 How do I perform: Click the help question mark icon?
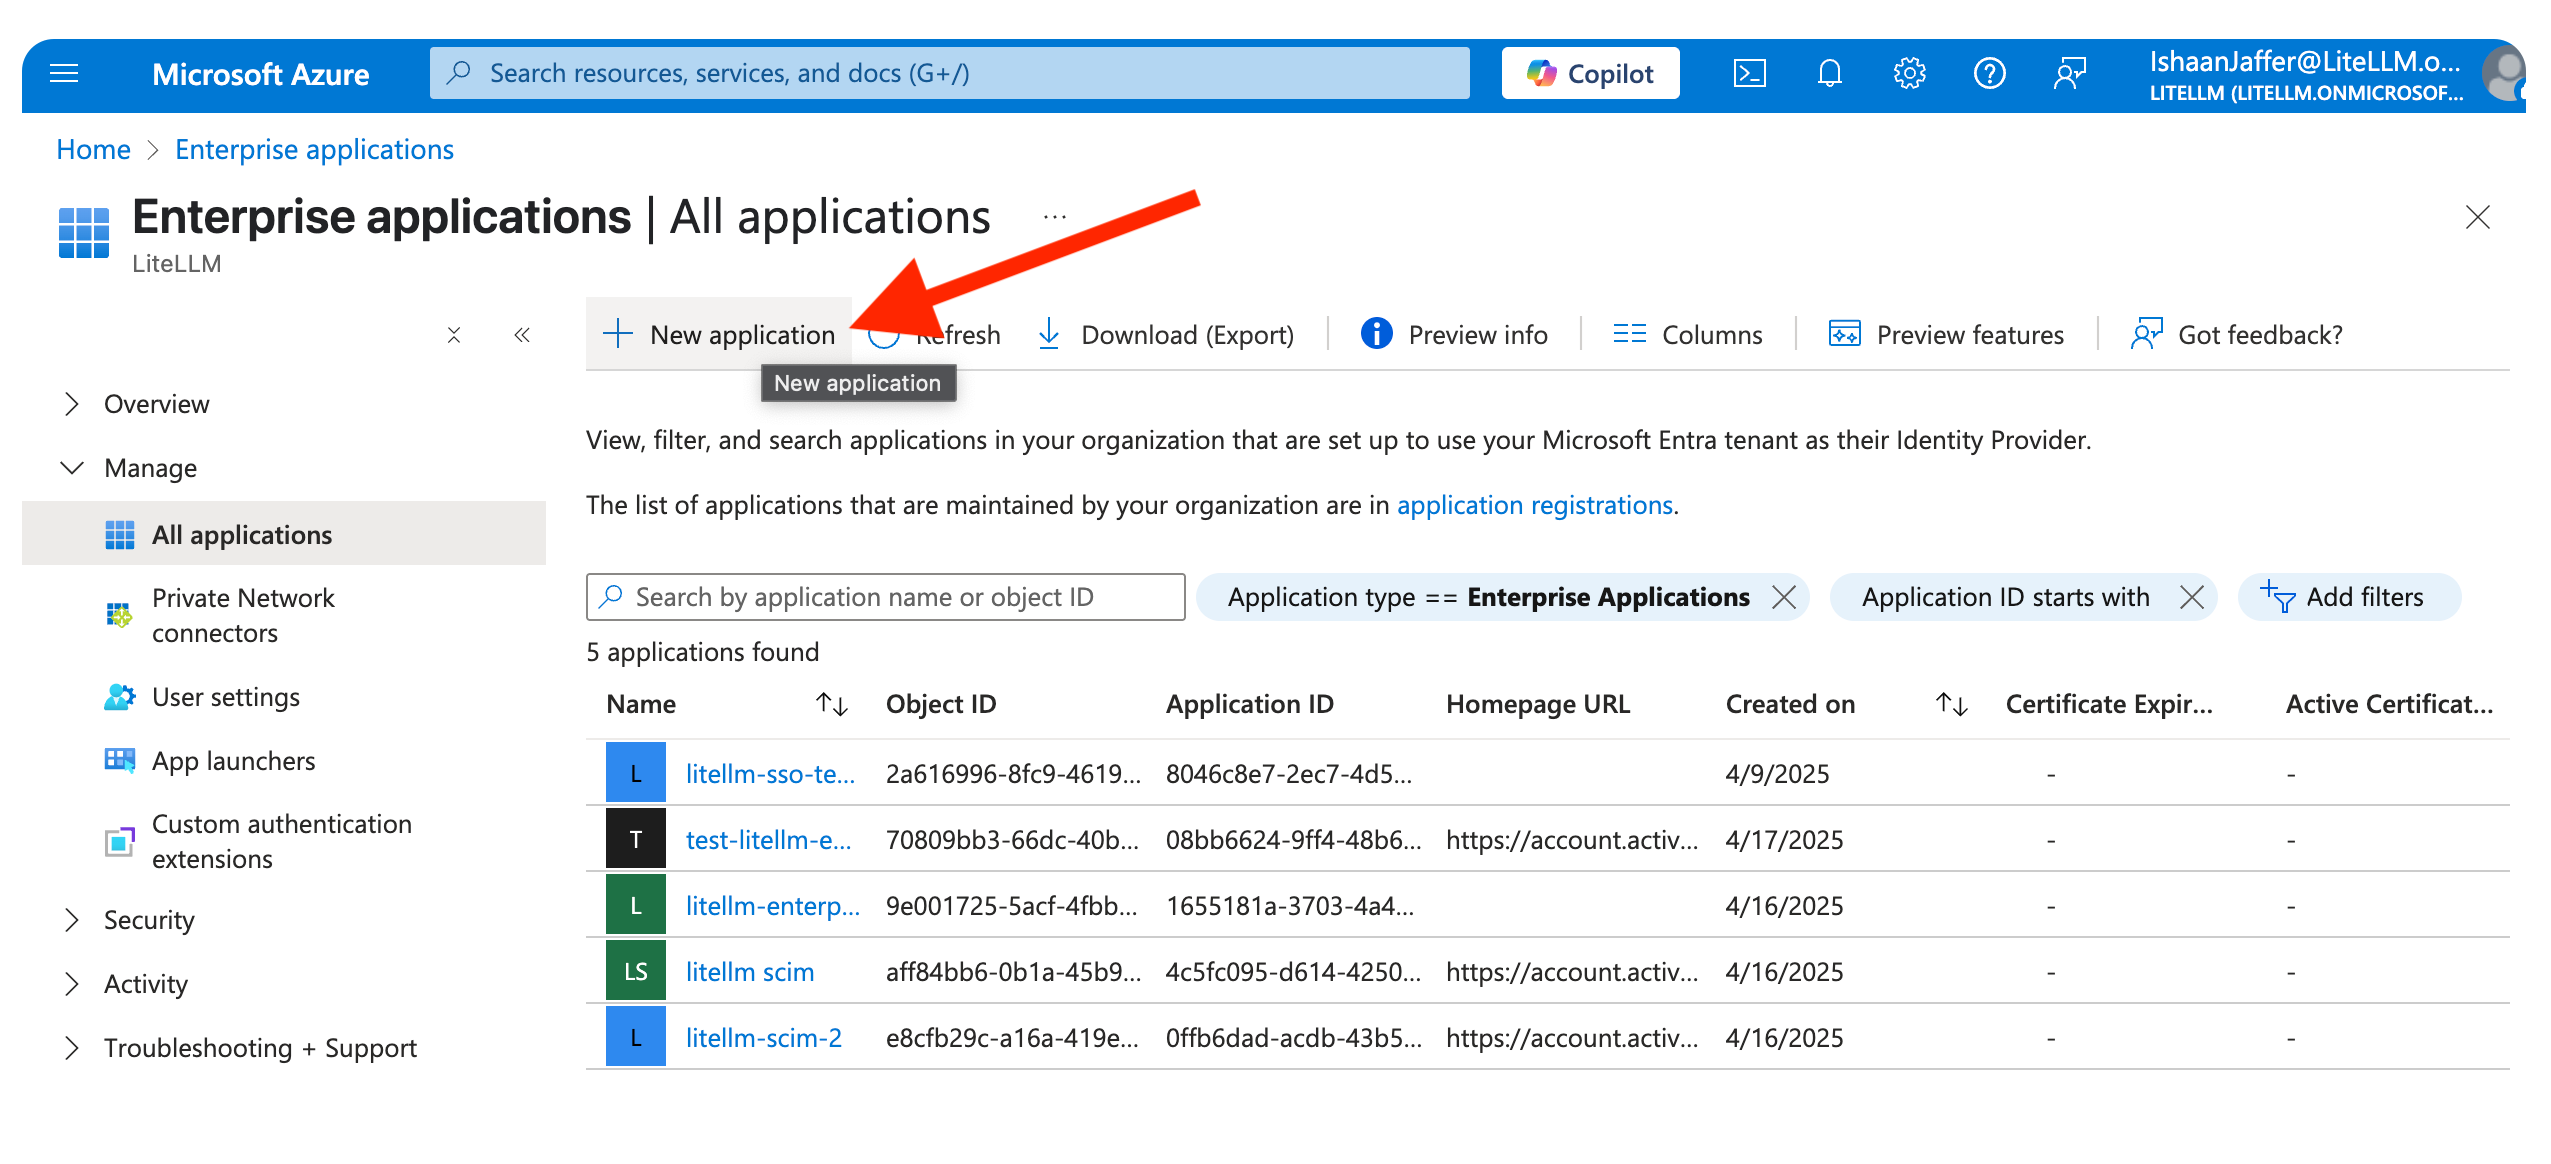[1989, 73]
